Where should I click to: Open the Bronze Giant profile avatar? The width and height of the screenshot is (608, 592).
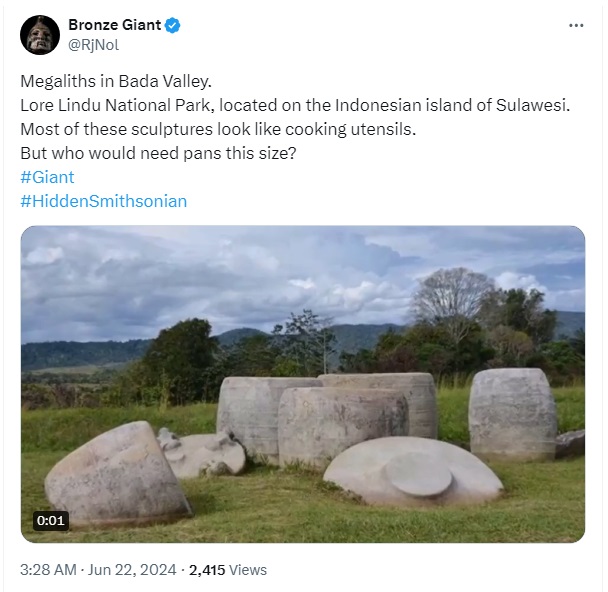point(40,35)
